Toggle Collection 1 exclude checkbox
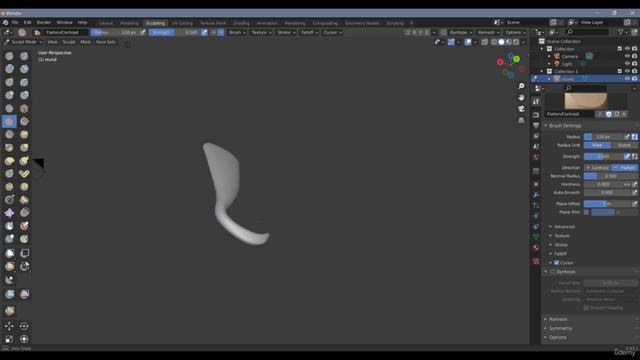Viewport: 640px width, 360px height. (x=620, y=71)
